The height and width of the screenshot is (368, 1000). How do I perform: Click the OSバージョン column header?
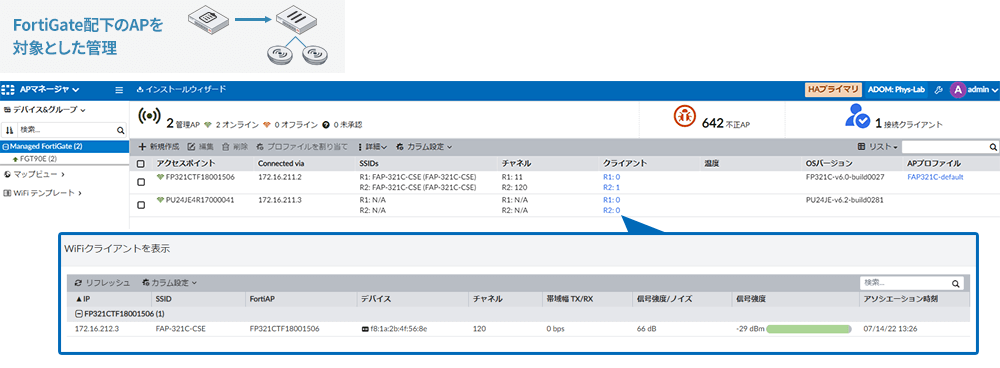tap(829, 164)
